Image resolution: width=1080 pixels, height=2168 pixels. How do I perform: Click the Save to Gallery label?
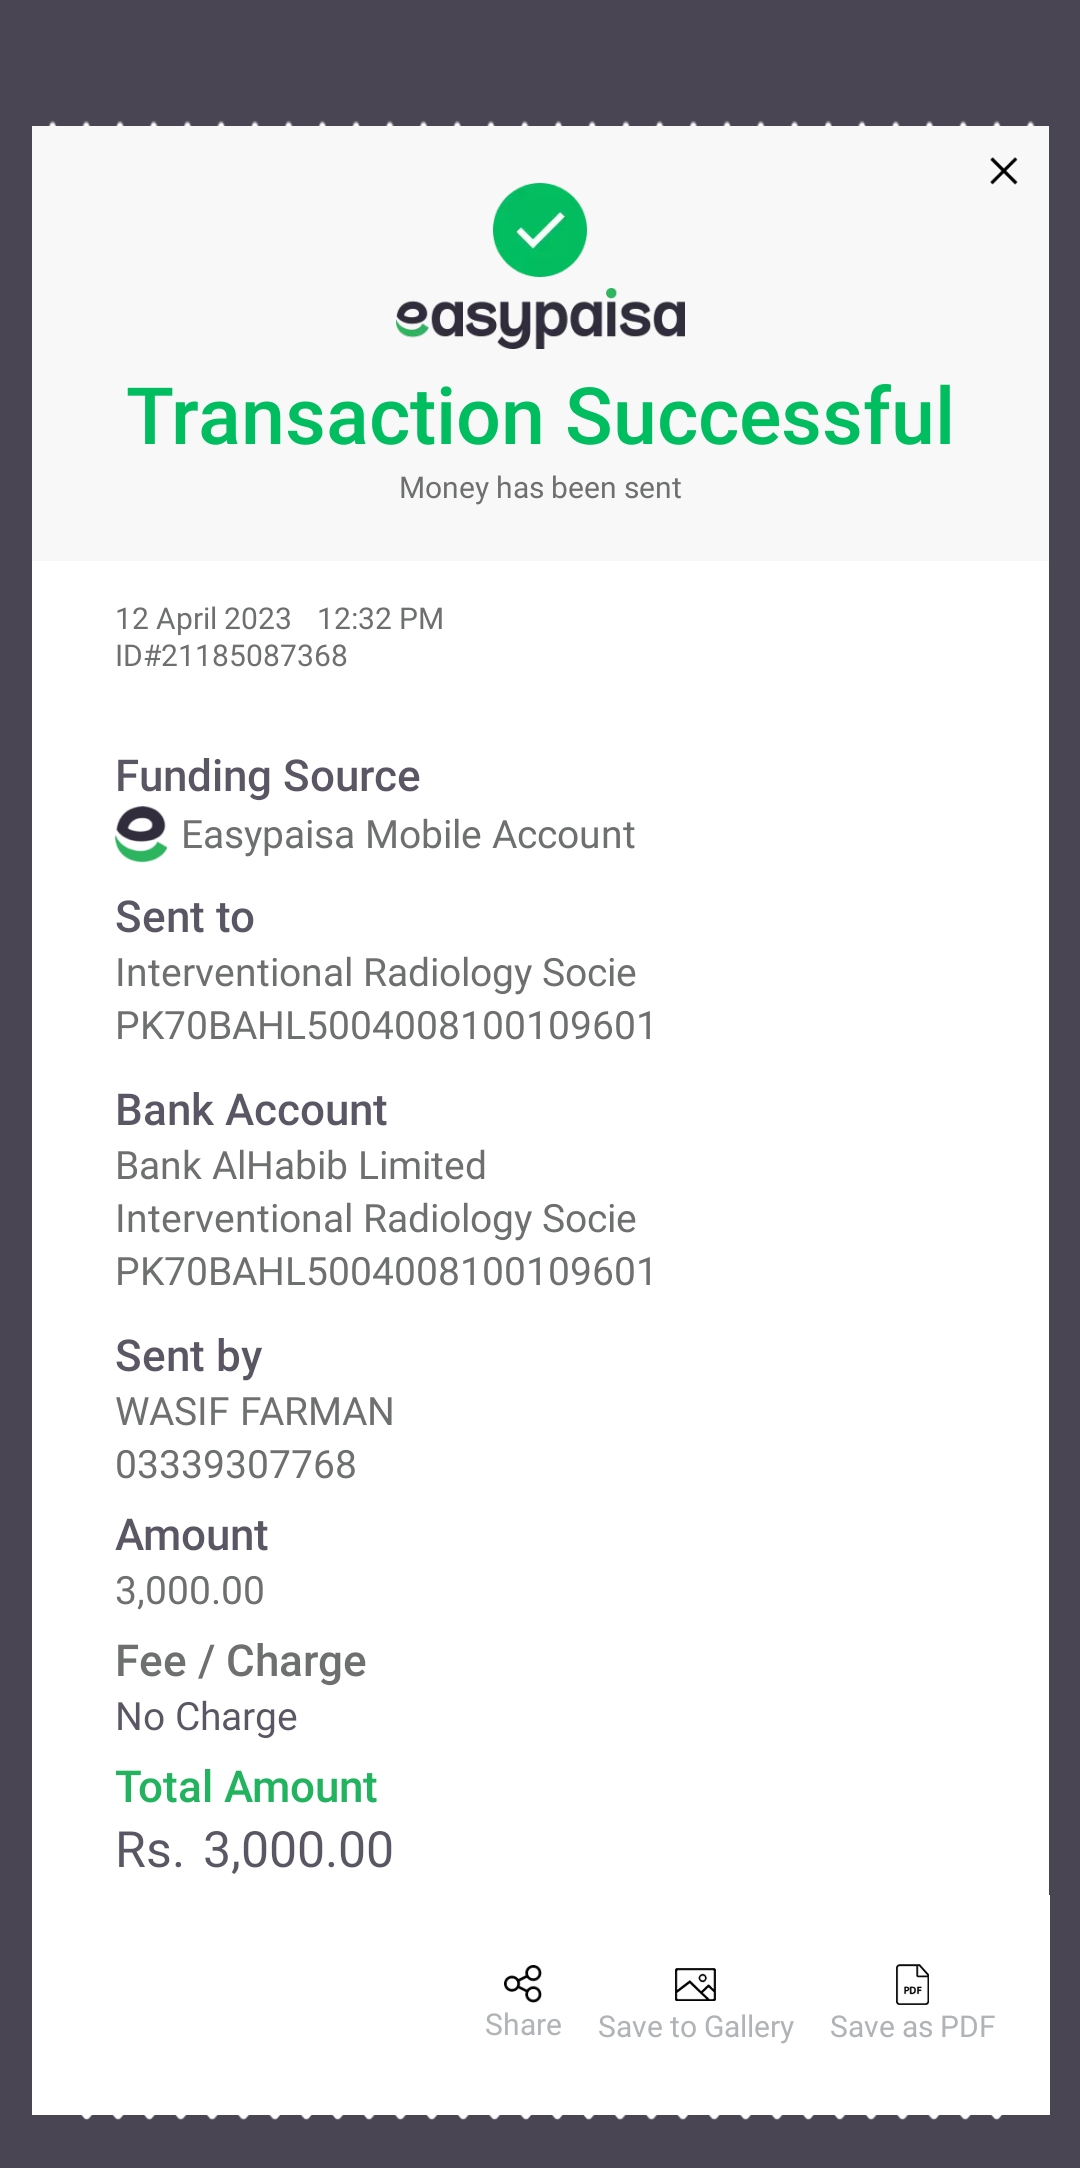[x=695, y=2027]
